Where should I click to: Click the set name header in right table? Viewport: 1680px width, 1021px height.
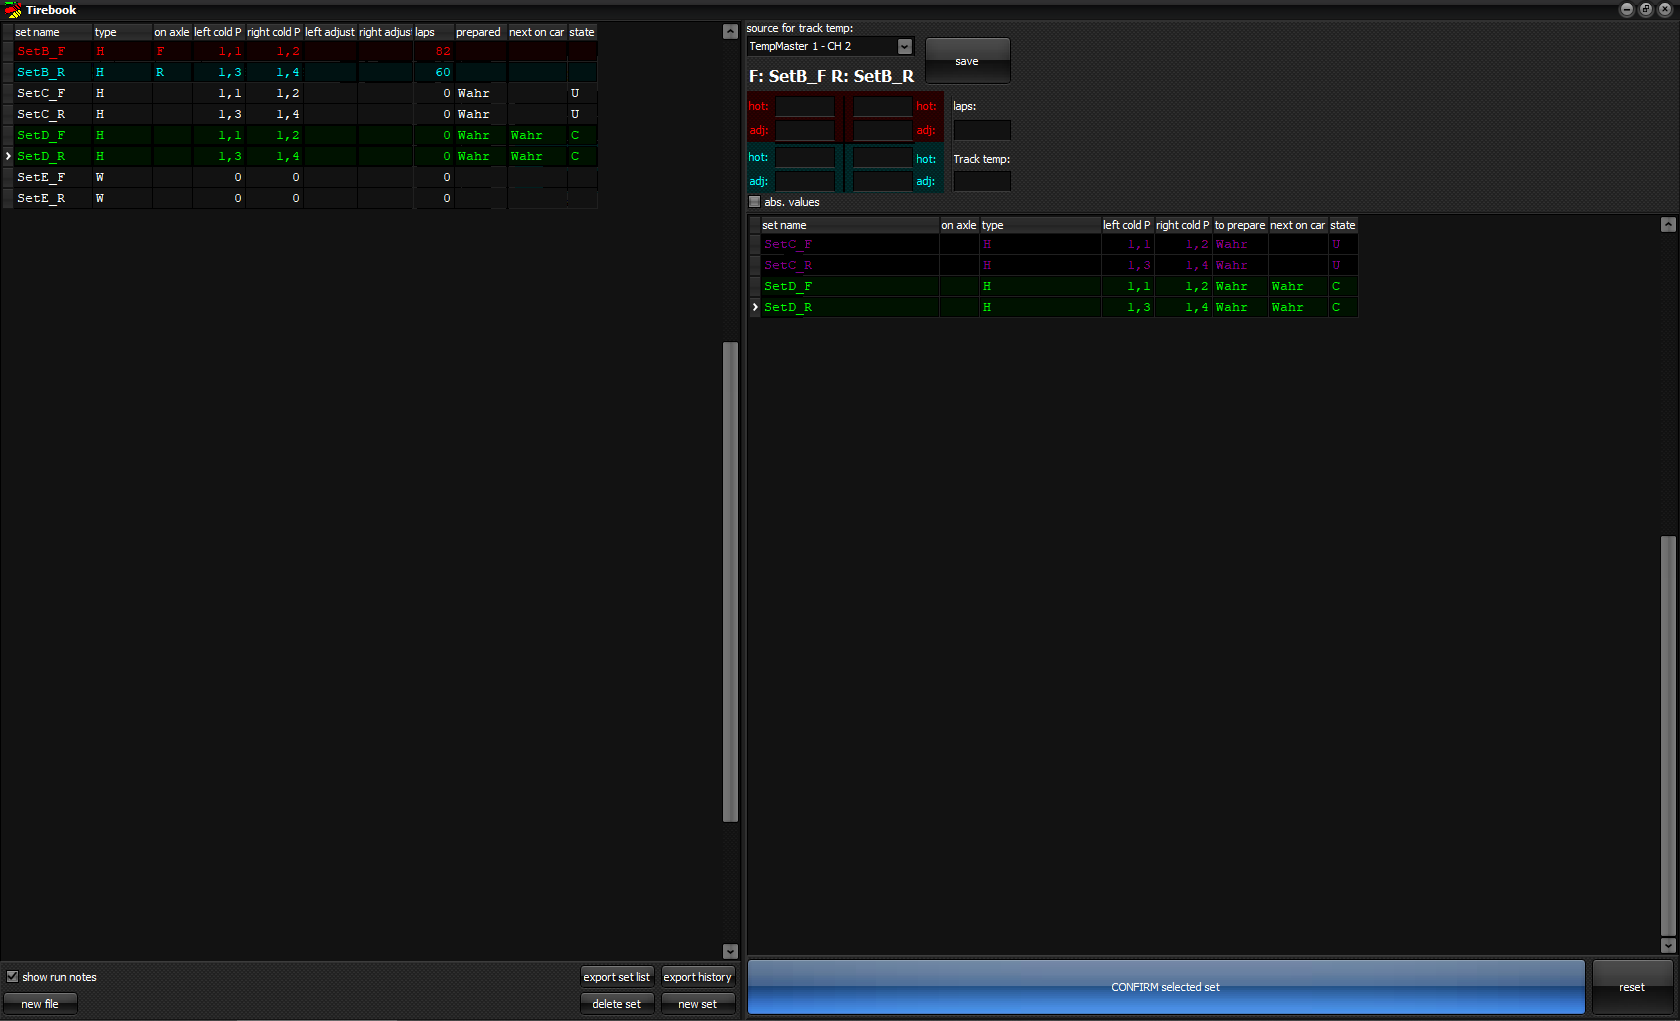point(846,225)
